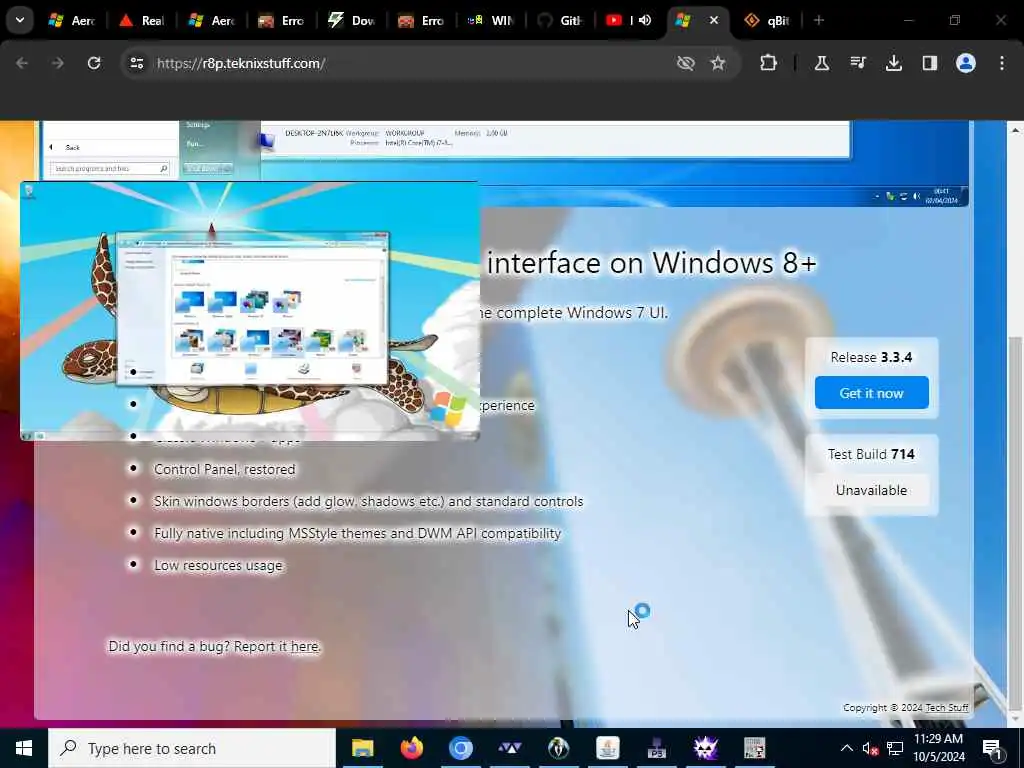This screenshot has width=1024, height=768.
Task: Open the Extensions puzzle icon
Action: click(769, 63)
